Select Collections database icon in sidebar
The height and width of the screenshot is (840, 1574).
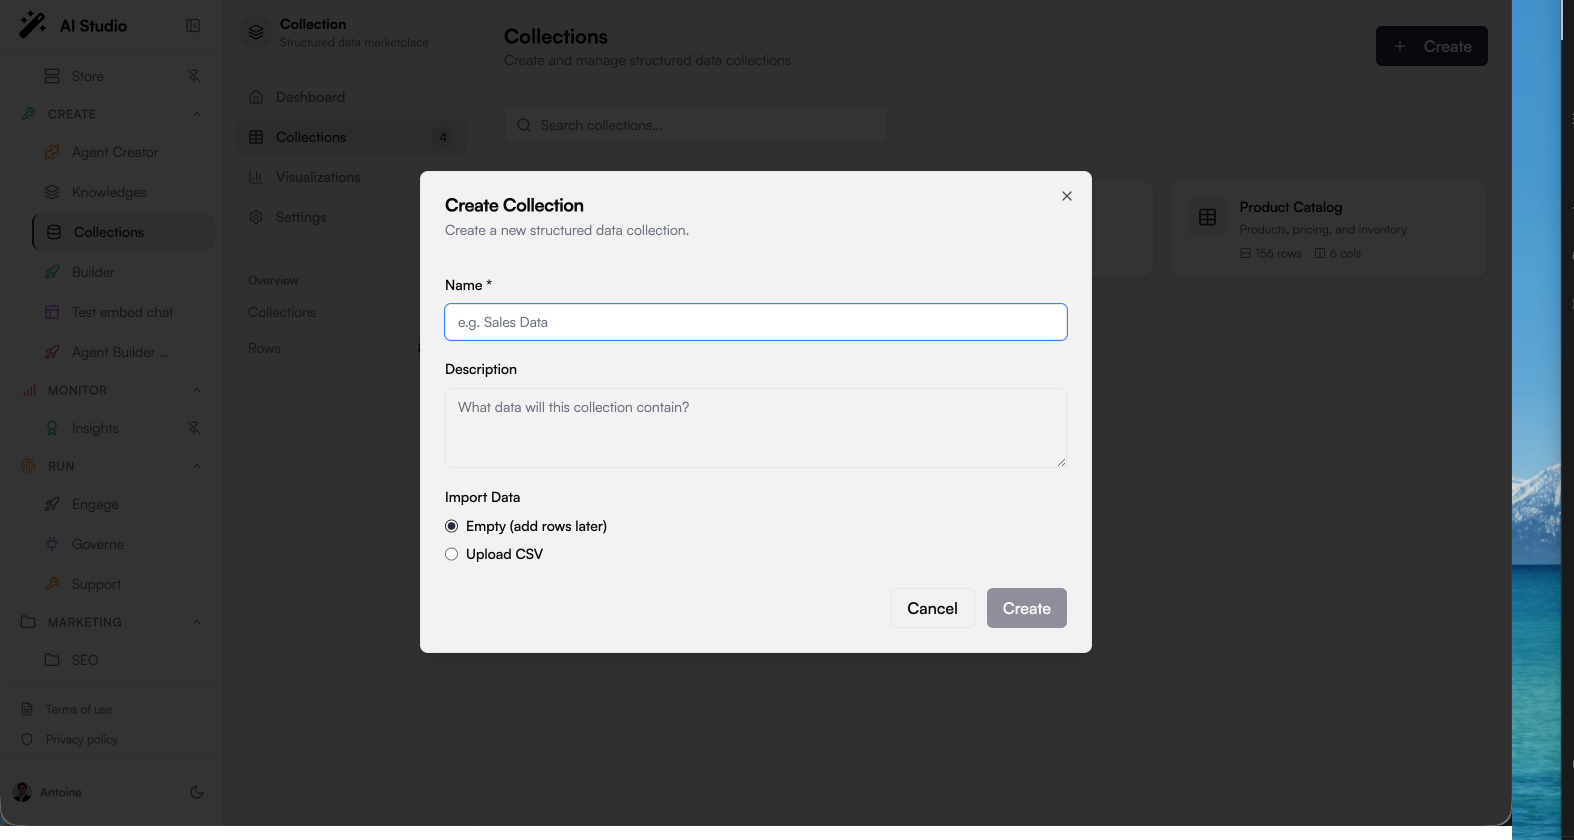coord(54,232)
